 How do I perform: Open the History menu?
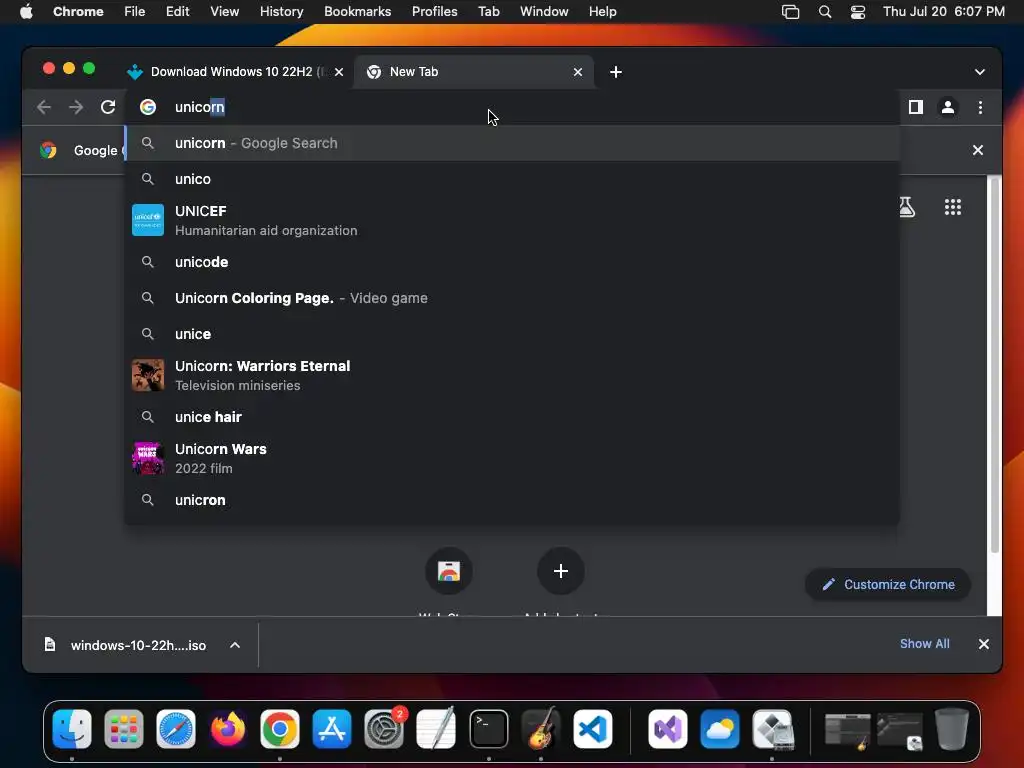point(281,12)
